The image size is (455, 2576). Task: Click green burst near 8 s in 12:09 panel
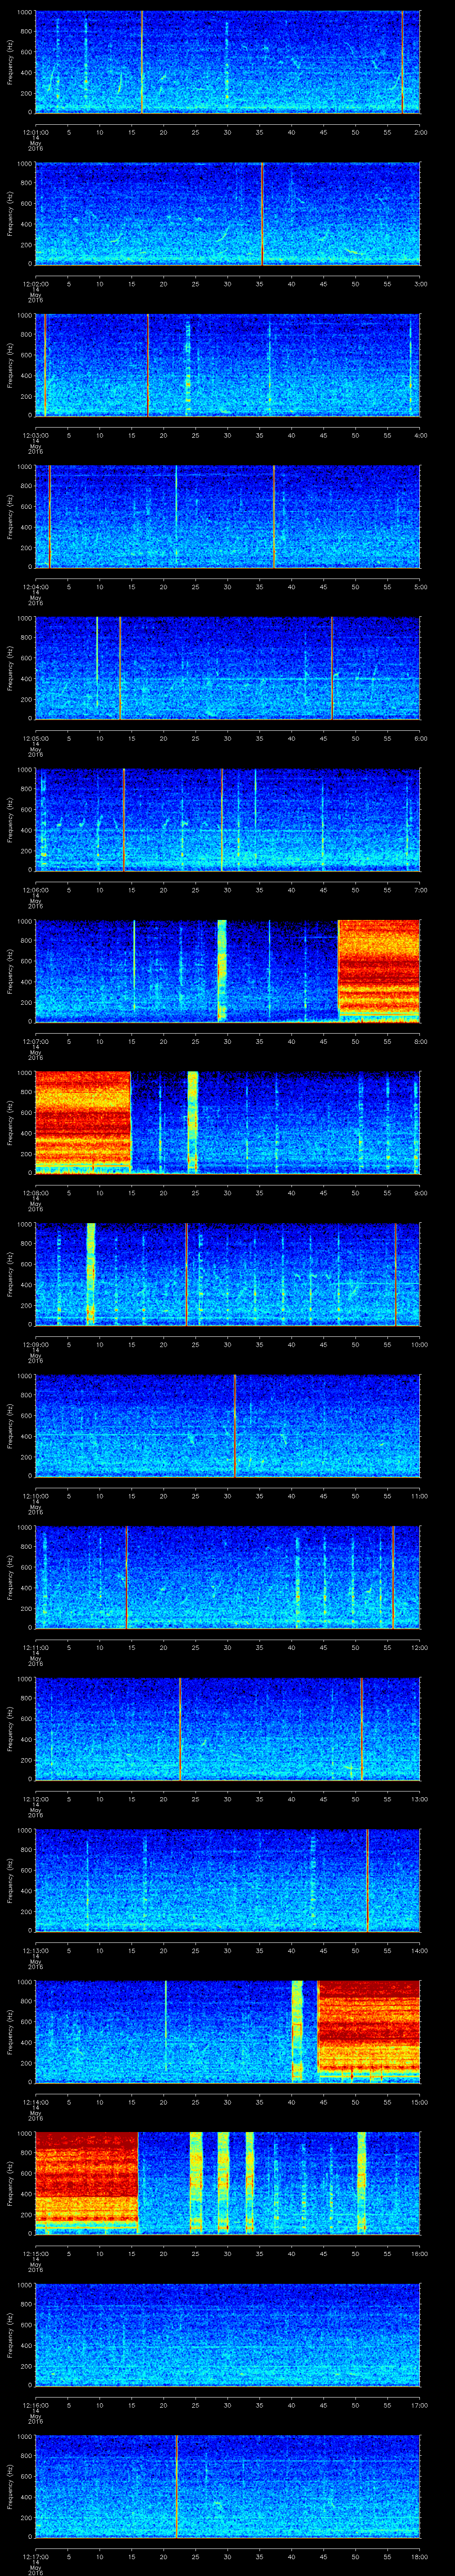pos(91,1274)
